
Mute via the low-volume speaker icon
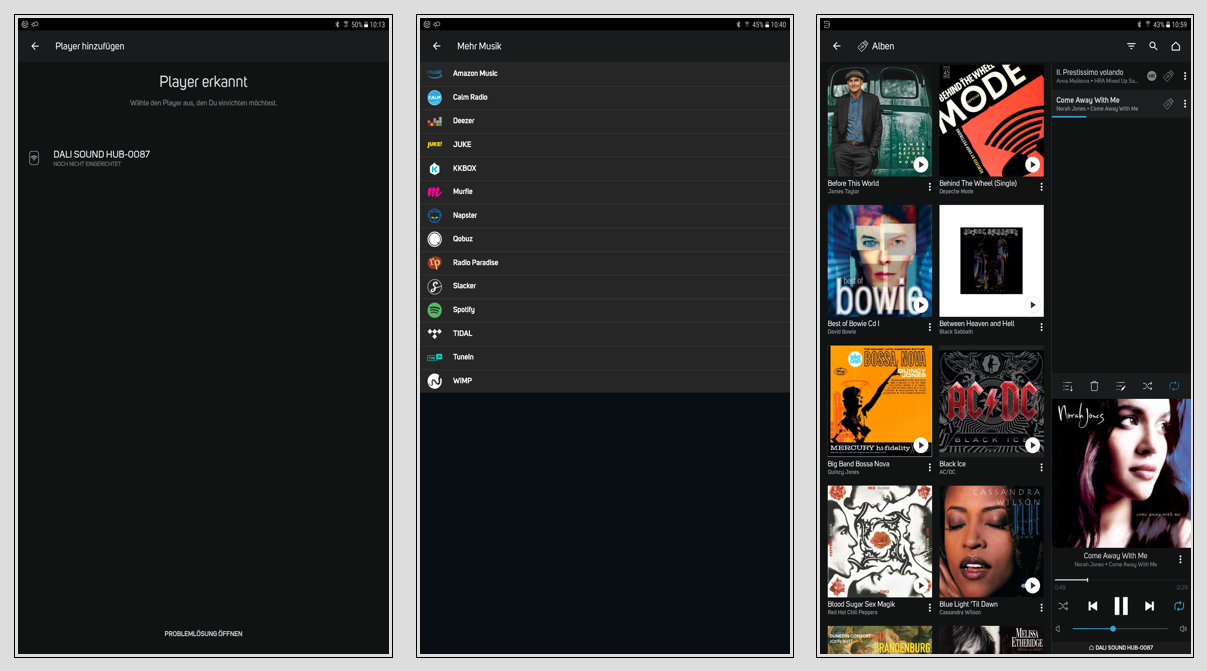[x=1059, y=629]
